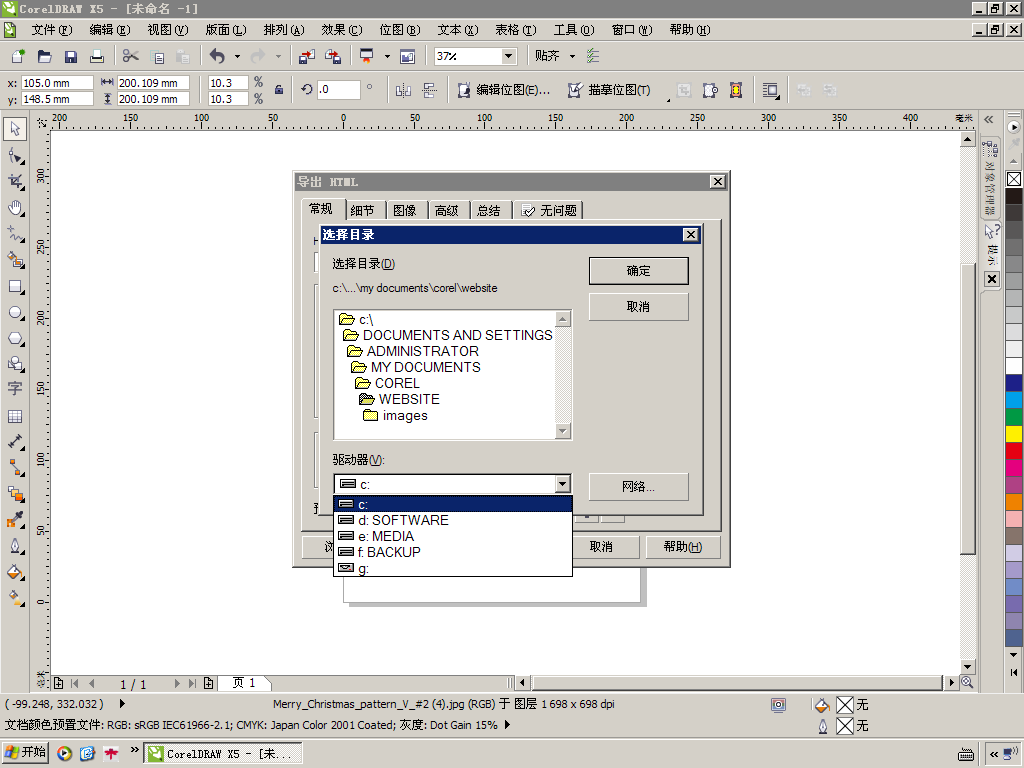Switch to the Images (图像) tab
The height and width of the screenshot is (768, 1024).
pyautogui.click(x=405, y=210)
